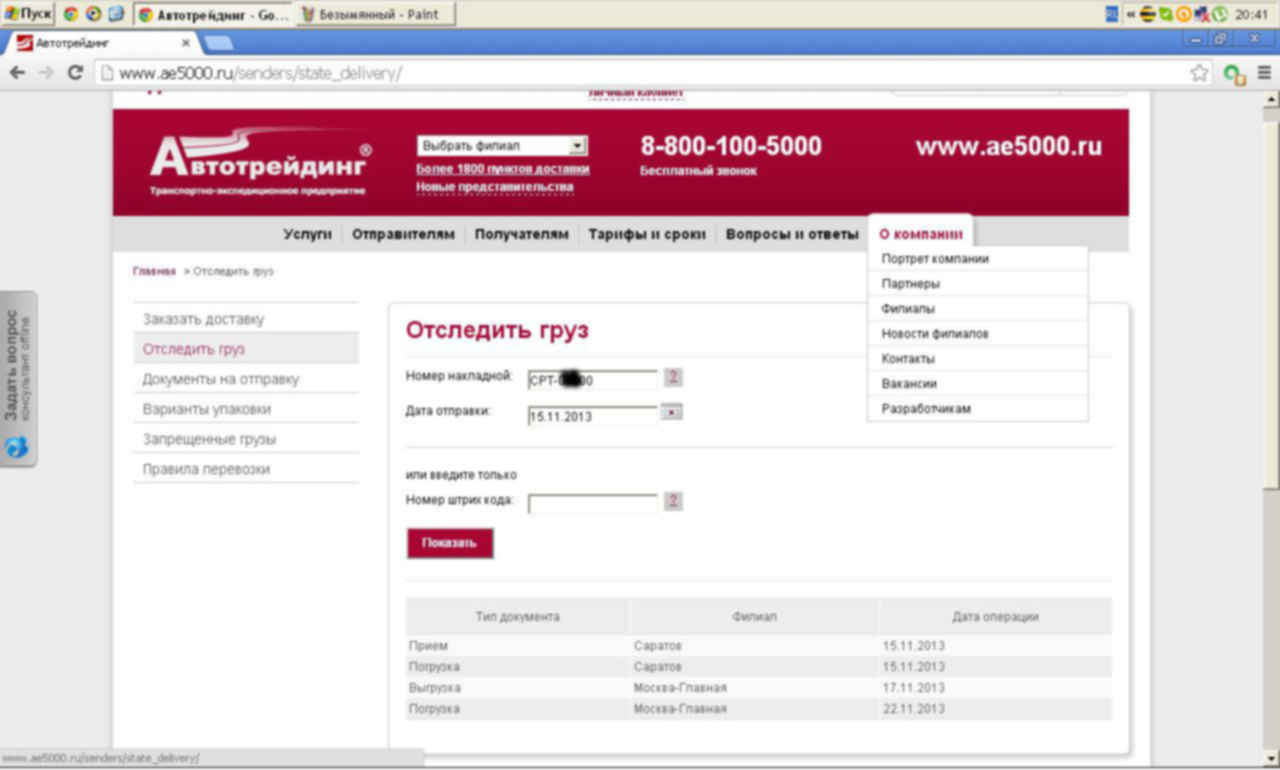Open Тарифы и сроки navigation item
The width and height of the screenshot is (1280, 770).
[646, 234]
